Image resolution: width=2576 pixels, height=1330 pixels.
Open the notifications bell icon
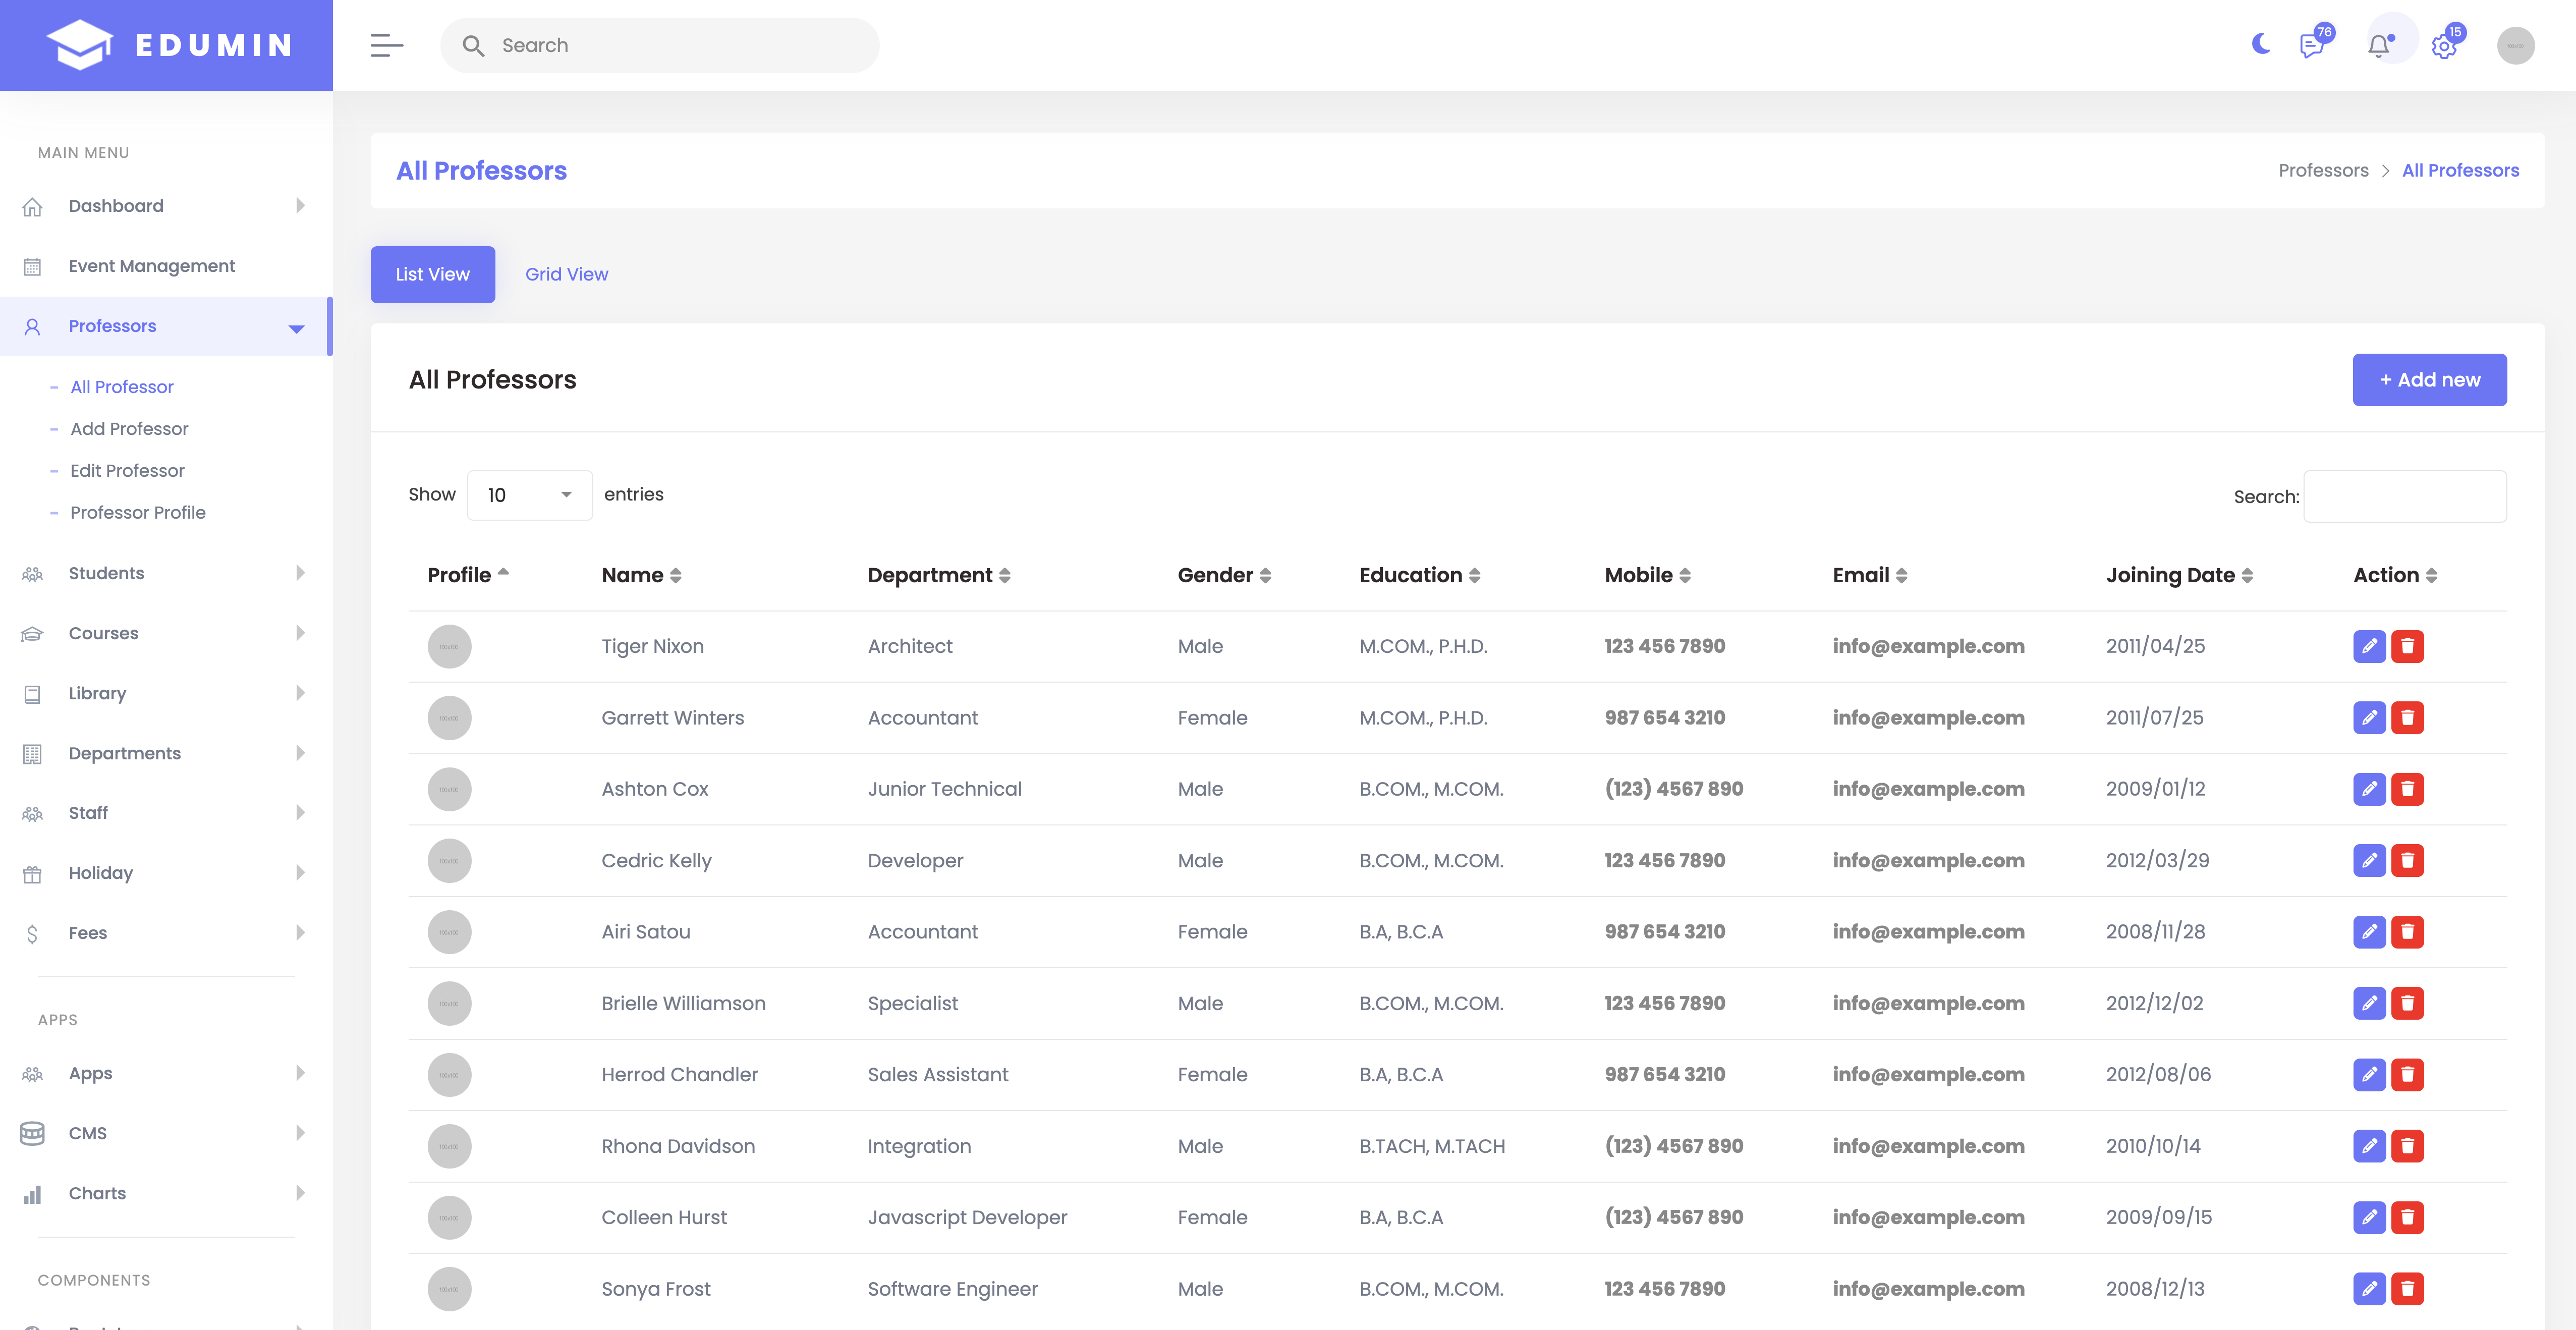point(2379,45)
